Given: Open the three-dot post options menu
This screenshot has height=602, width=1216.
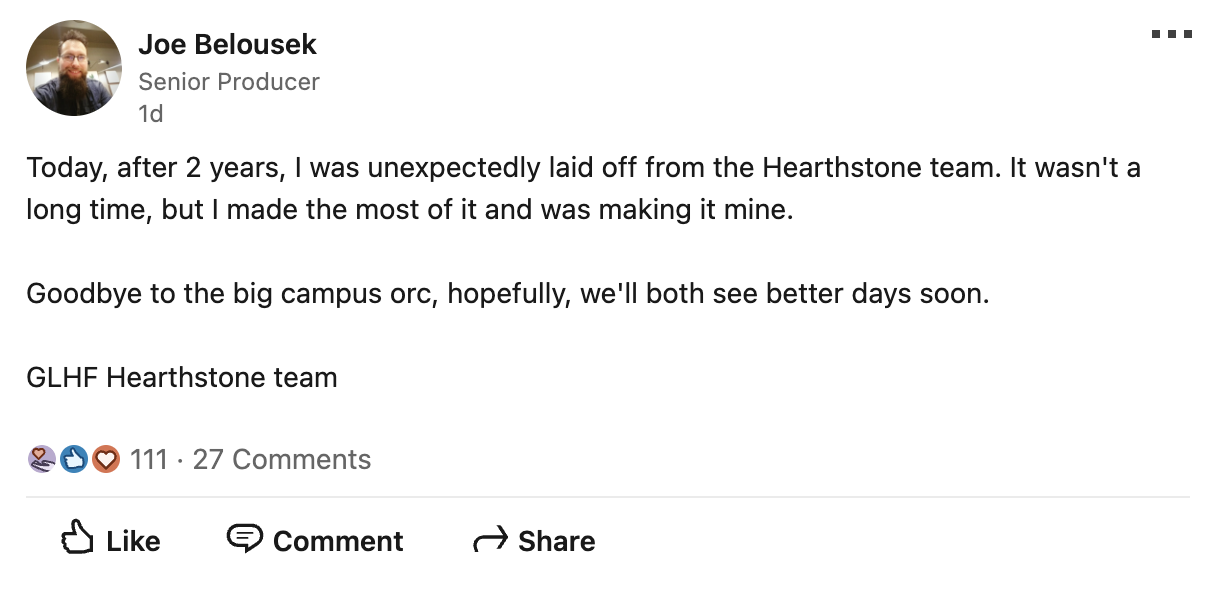Looking at the screenshot, I should (1171, 35).
